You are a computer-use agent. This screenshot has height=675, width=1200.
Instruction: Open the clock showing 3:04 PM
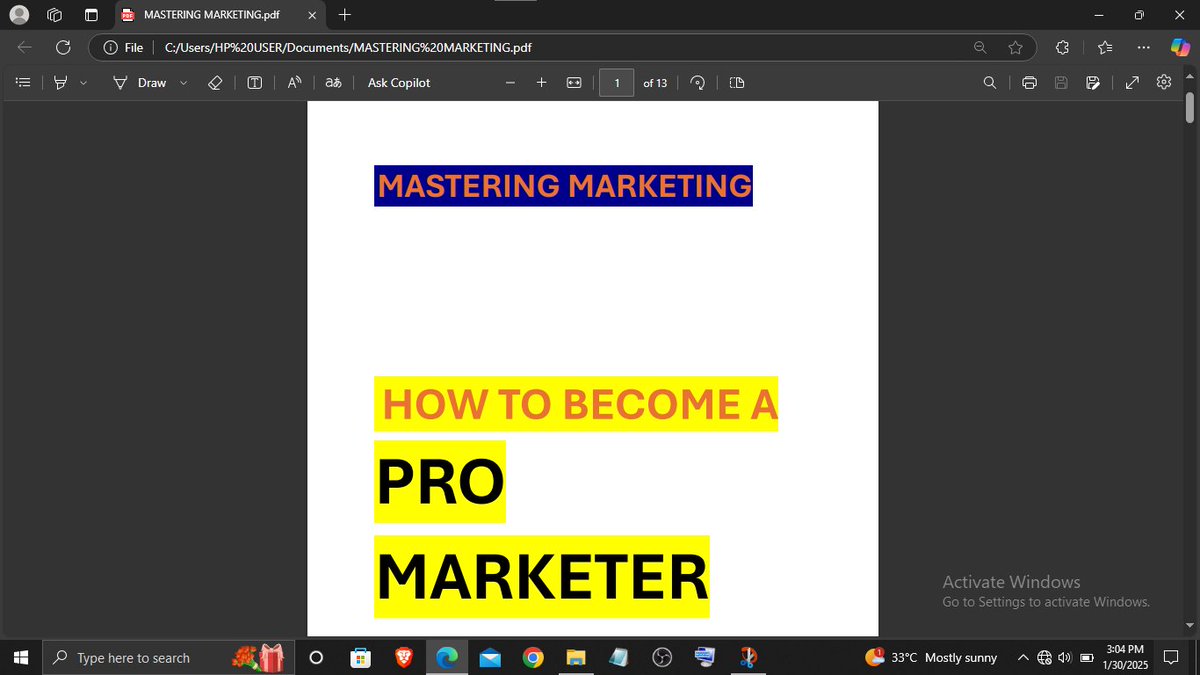click(1124, 657)
